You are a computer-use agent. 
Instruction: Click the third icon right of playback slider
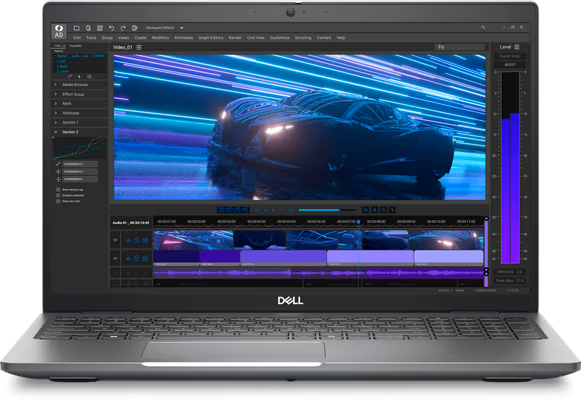tap(384, 210)
